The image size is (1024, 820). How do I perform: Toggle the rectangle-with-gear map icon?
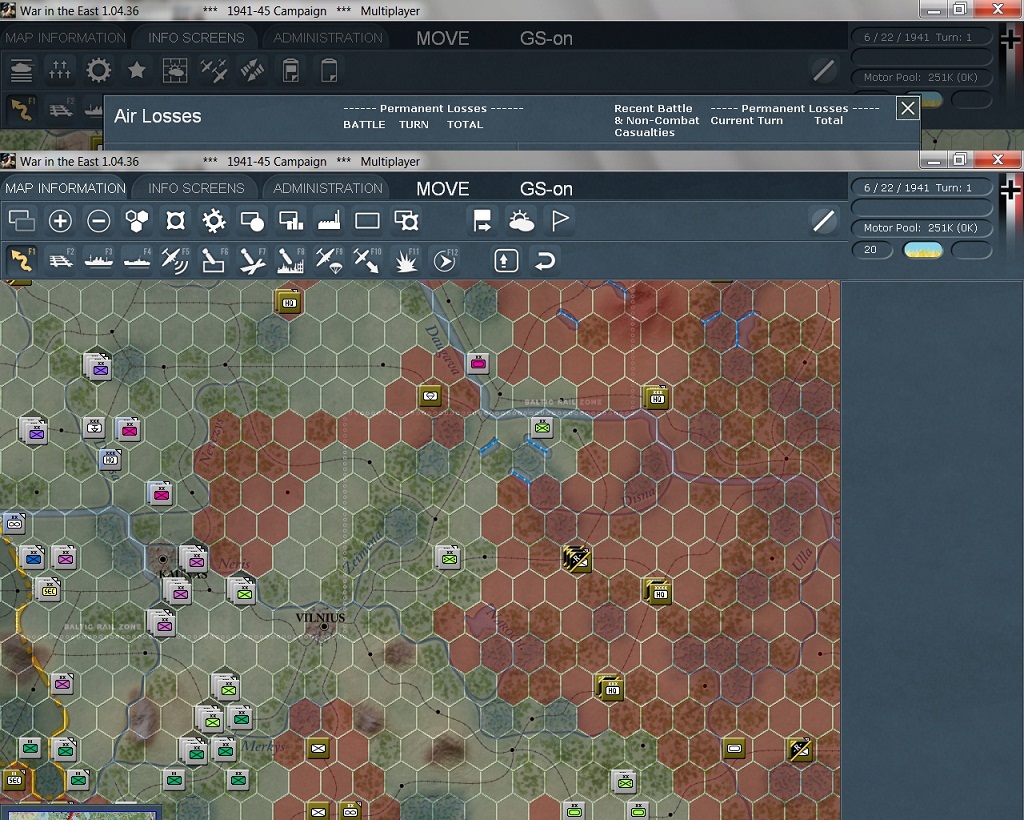click(406, 221)
